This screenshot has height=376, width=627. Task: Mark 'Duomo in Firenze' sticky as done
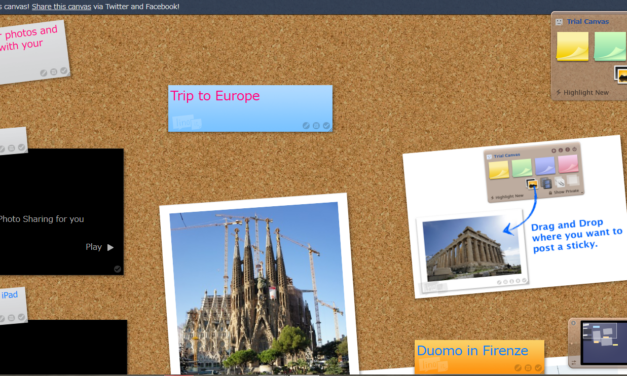pos(538,368)
